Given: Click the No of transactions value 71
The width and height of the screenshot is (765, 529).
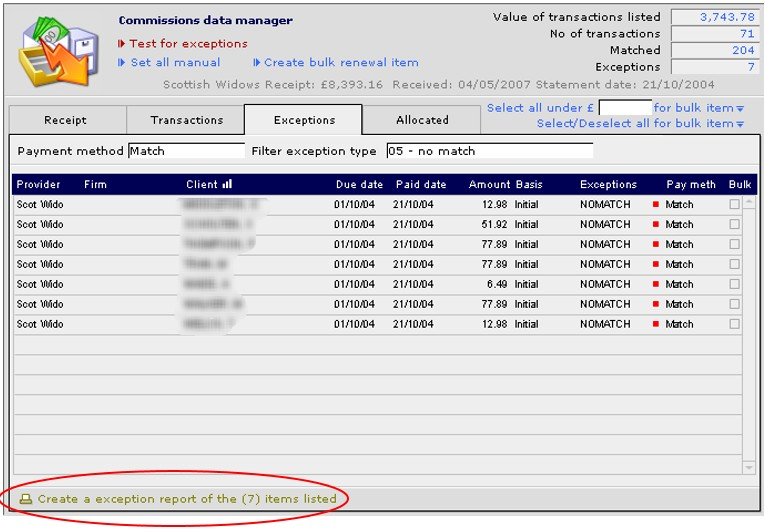Looking at the screenshot, I should (715, 34).
